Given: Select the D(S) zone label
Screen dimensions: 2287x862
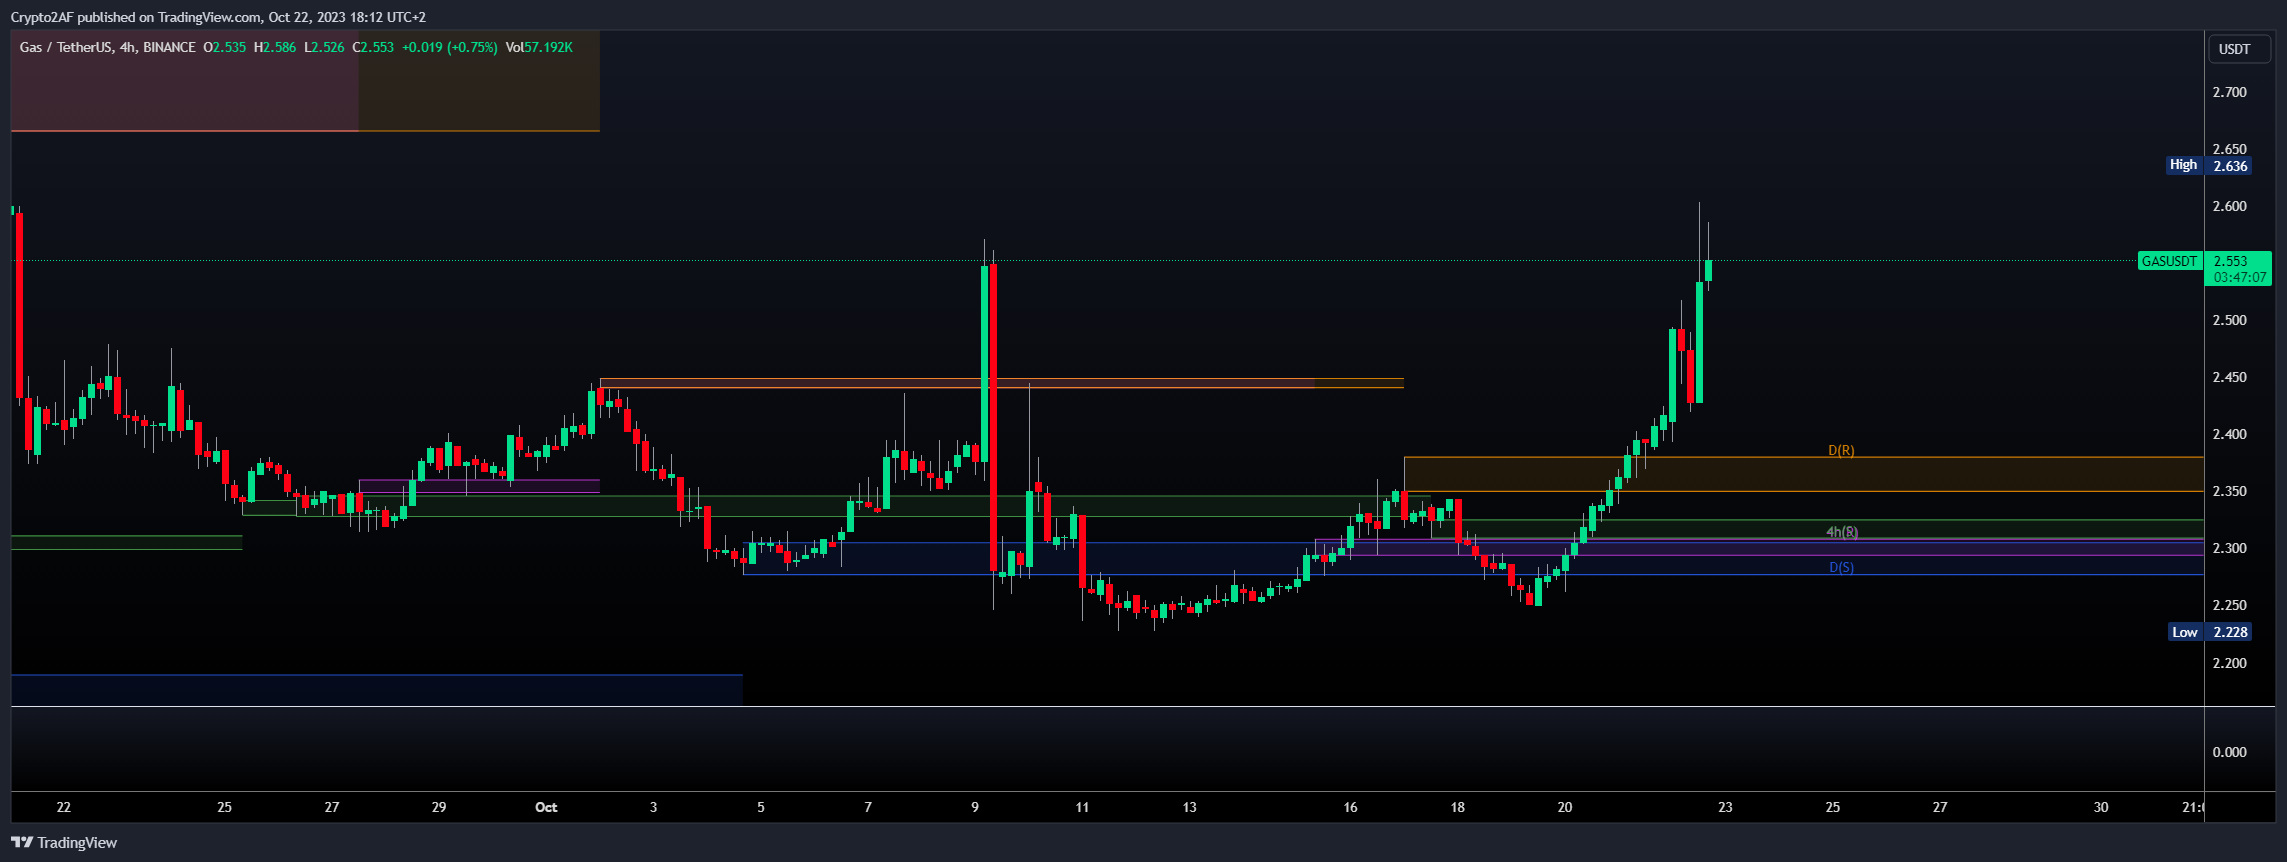Looking at the screenshot, I should click(x=1841, y=567).
